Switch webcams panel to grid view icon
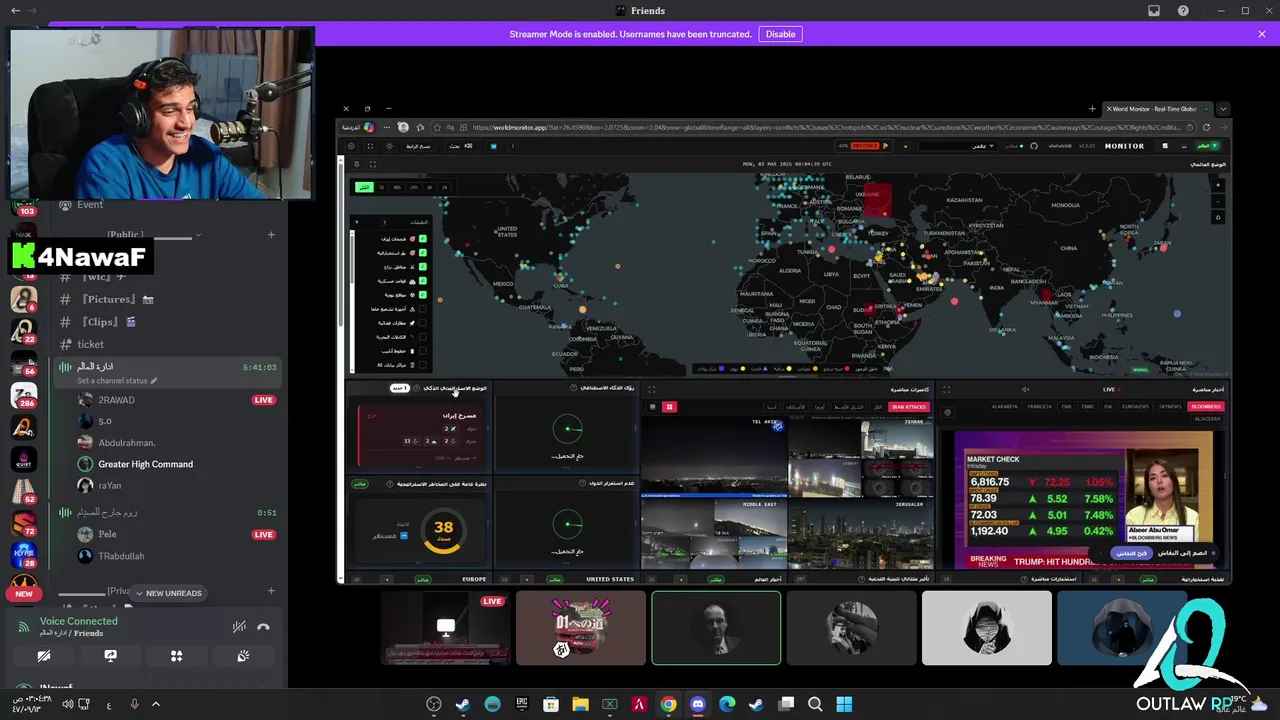This screenshot has height=720, width=1280. coord(669,407)
